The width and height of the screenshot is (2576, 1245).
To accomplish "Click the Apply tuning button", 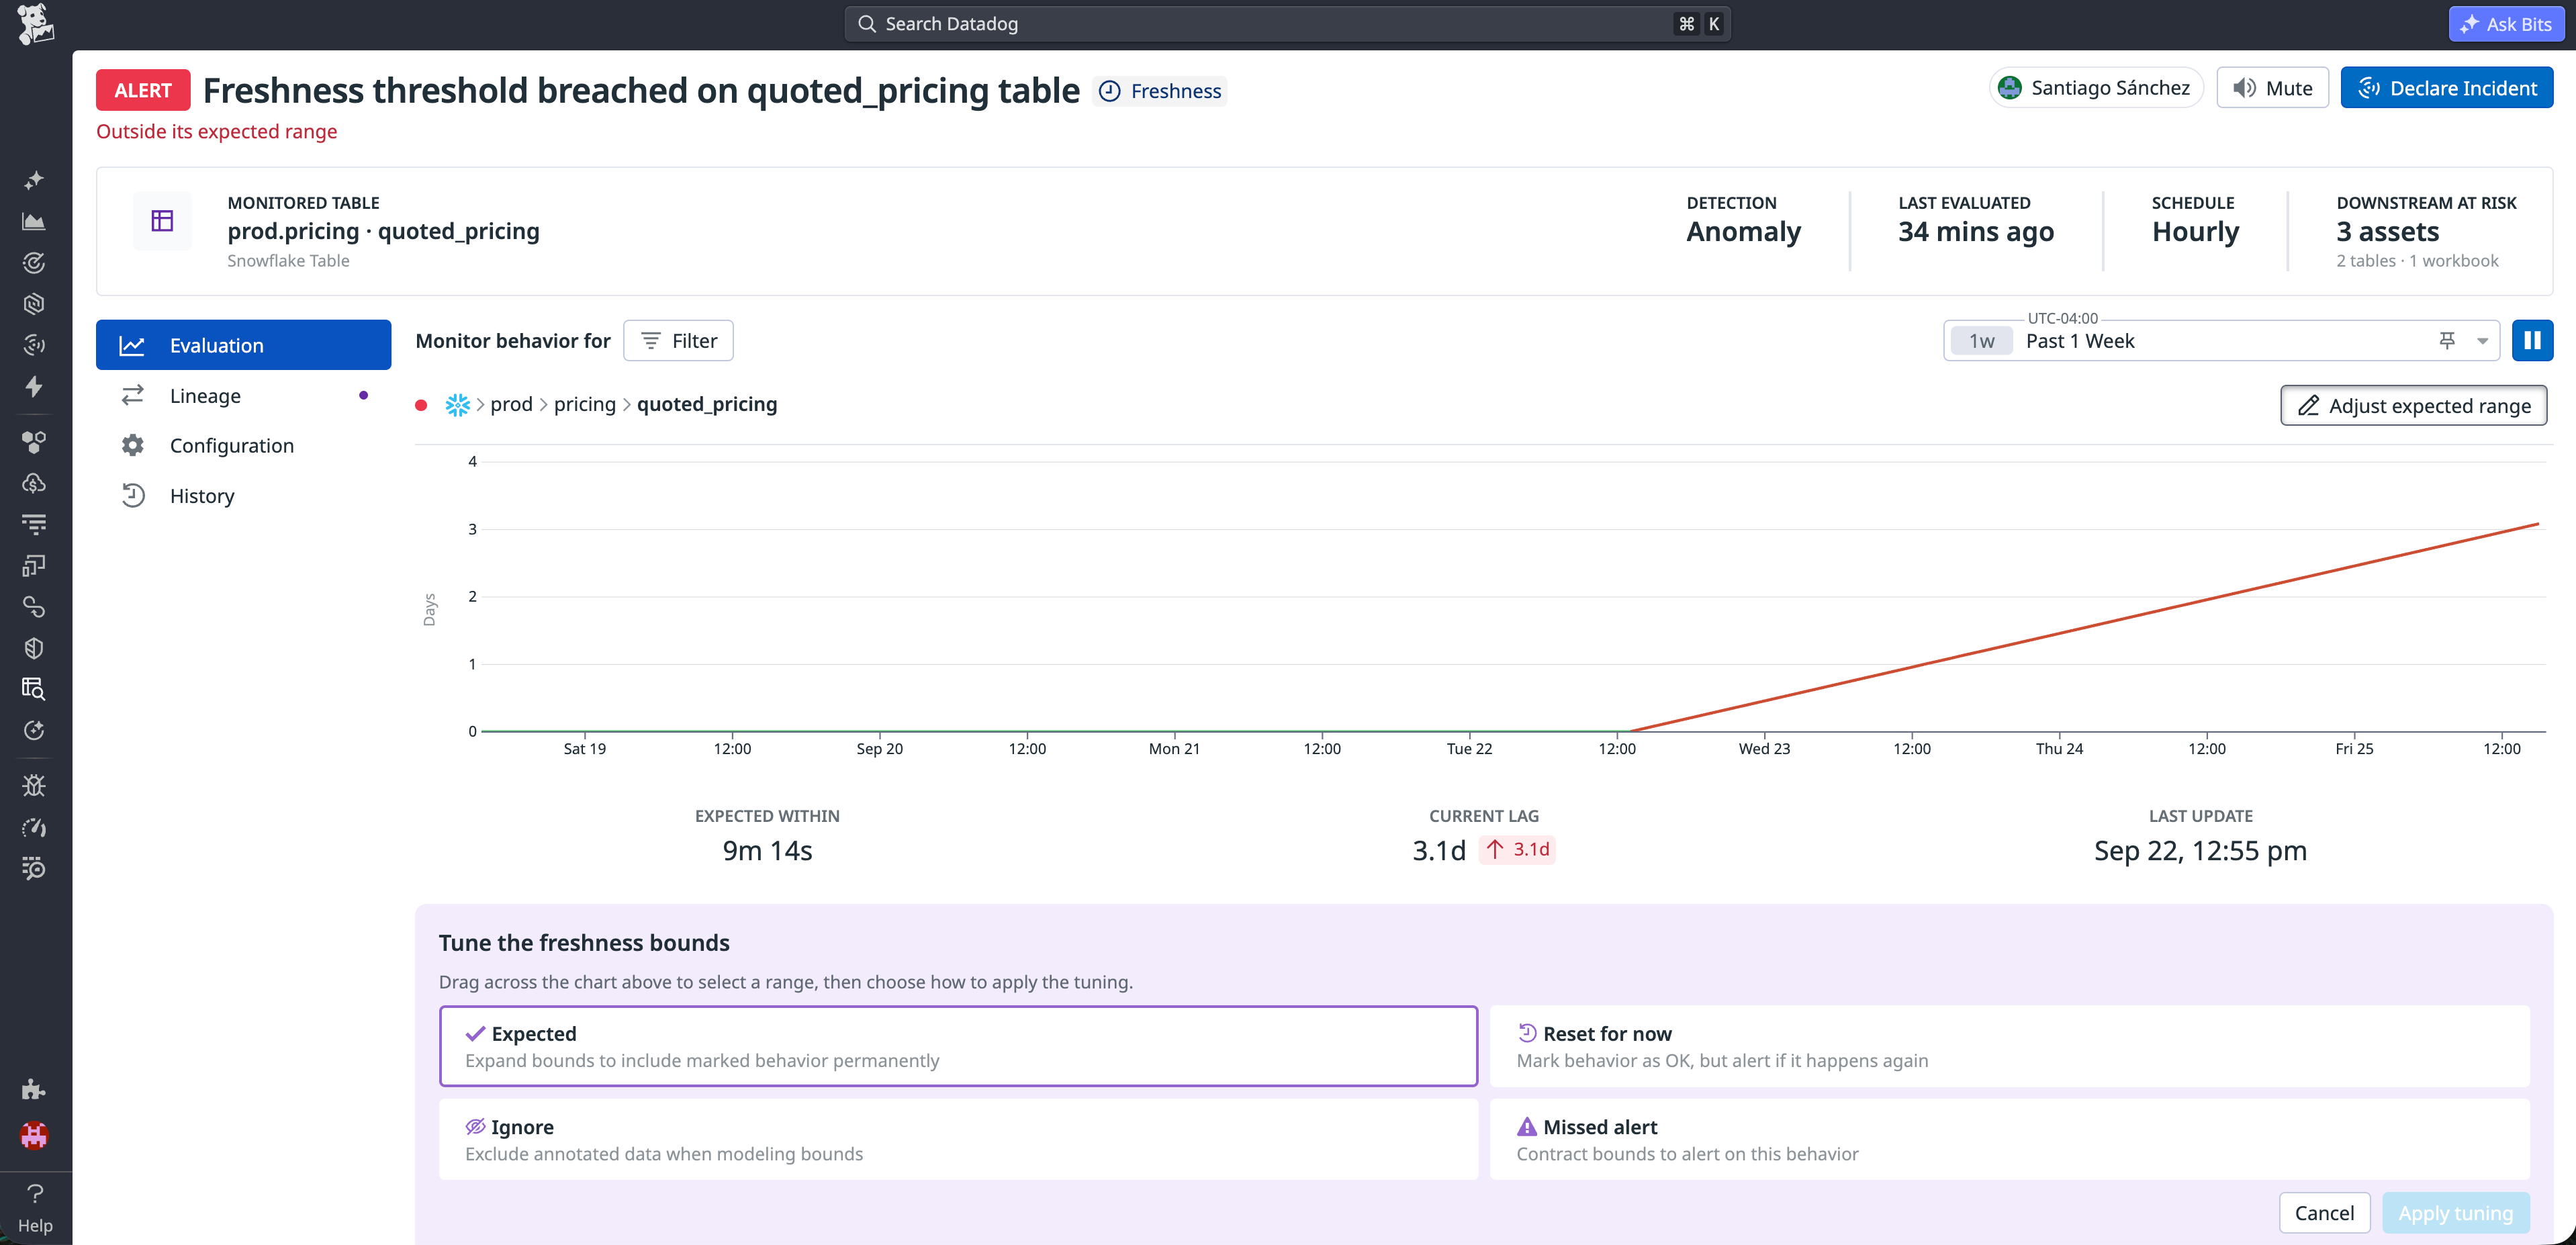I will (2455, 1212).
